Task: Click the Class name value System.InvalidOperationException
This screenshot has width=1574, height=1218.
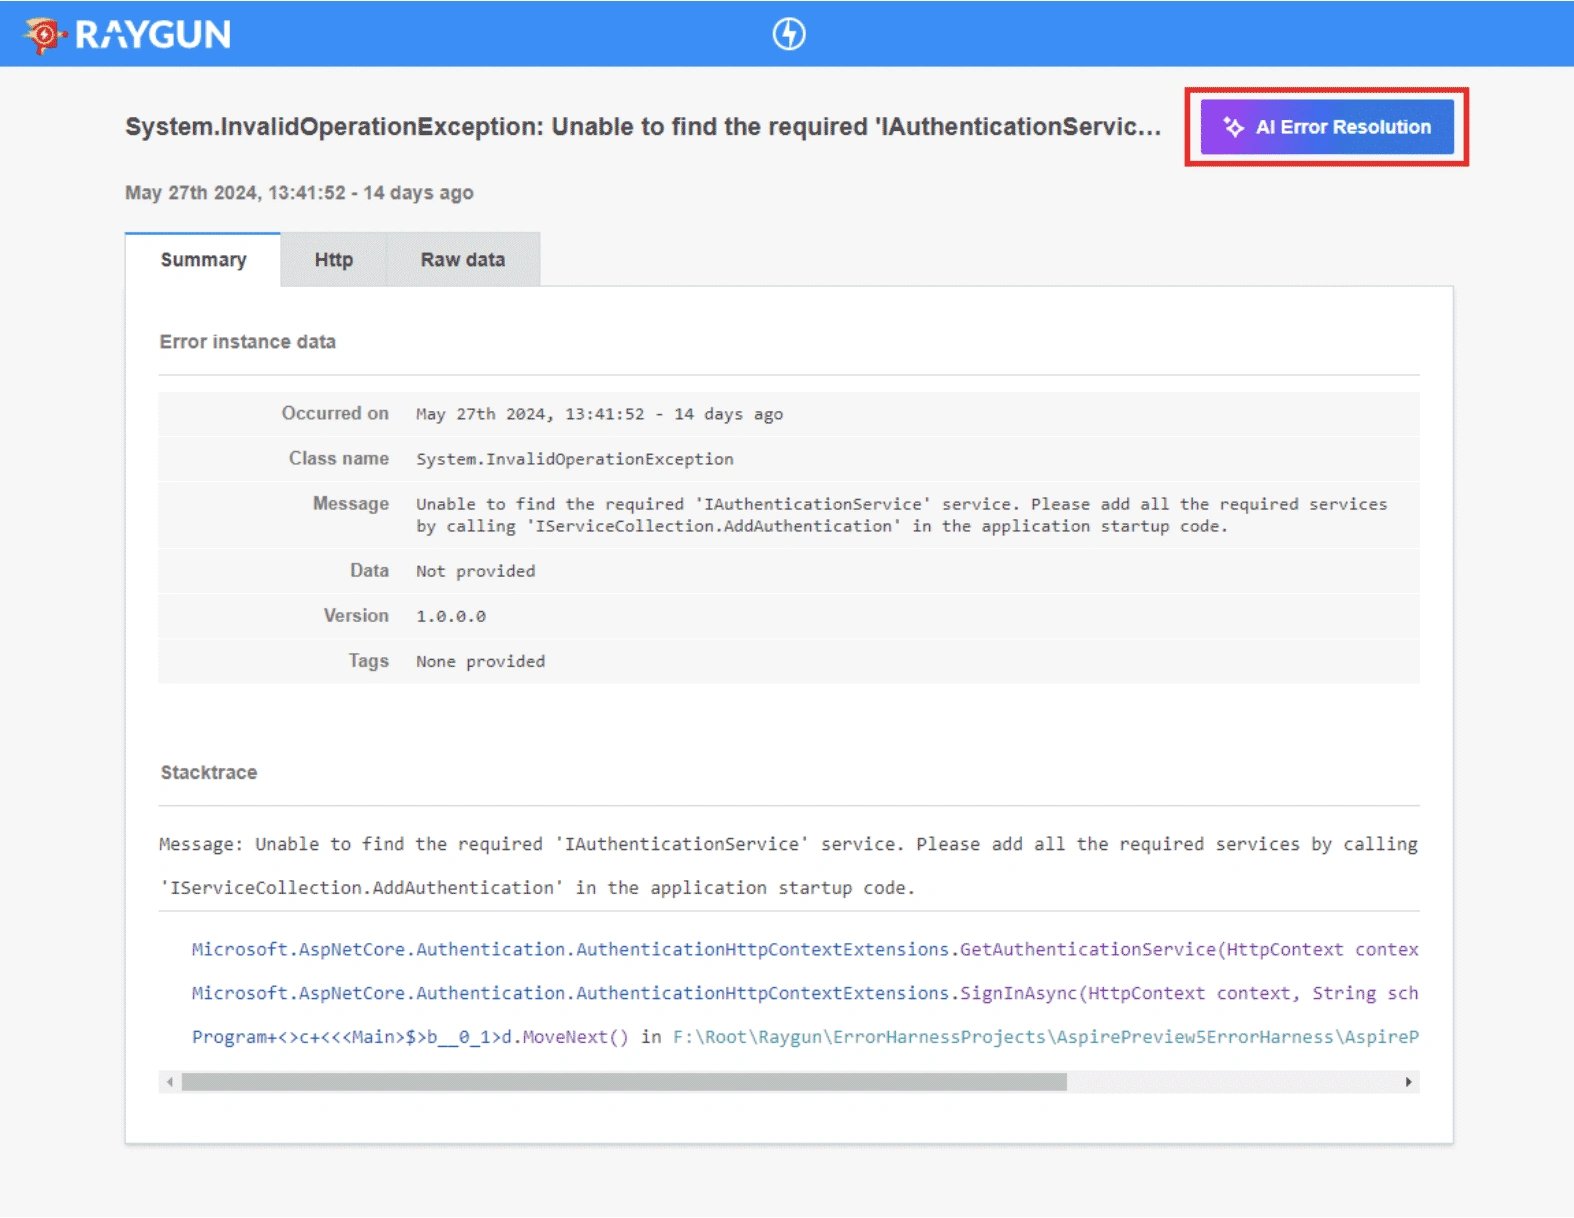Action: [x=575, y=459]
